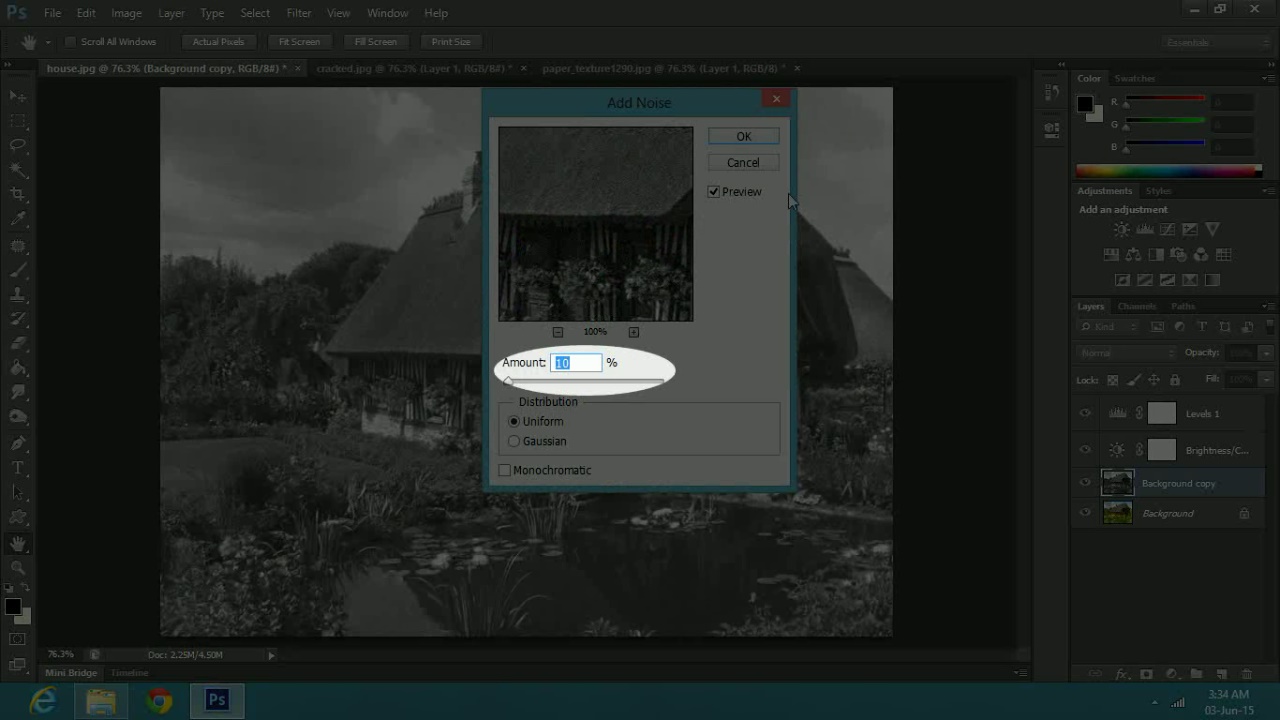
Task: Enable Scroll All Windows option
Action: click(70, 42)
